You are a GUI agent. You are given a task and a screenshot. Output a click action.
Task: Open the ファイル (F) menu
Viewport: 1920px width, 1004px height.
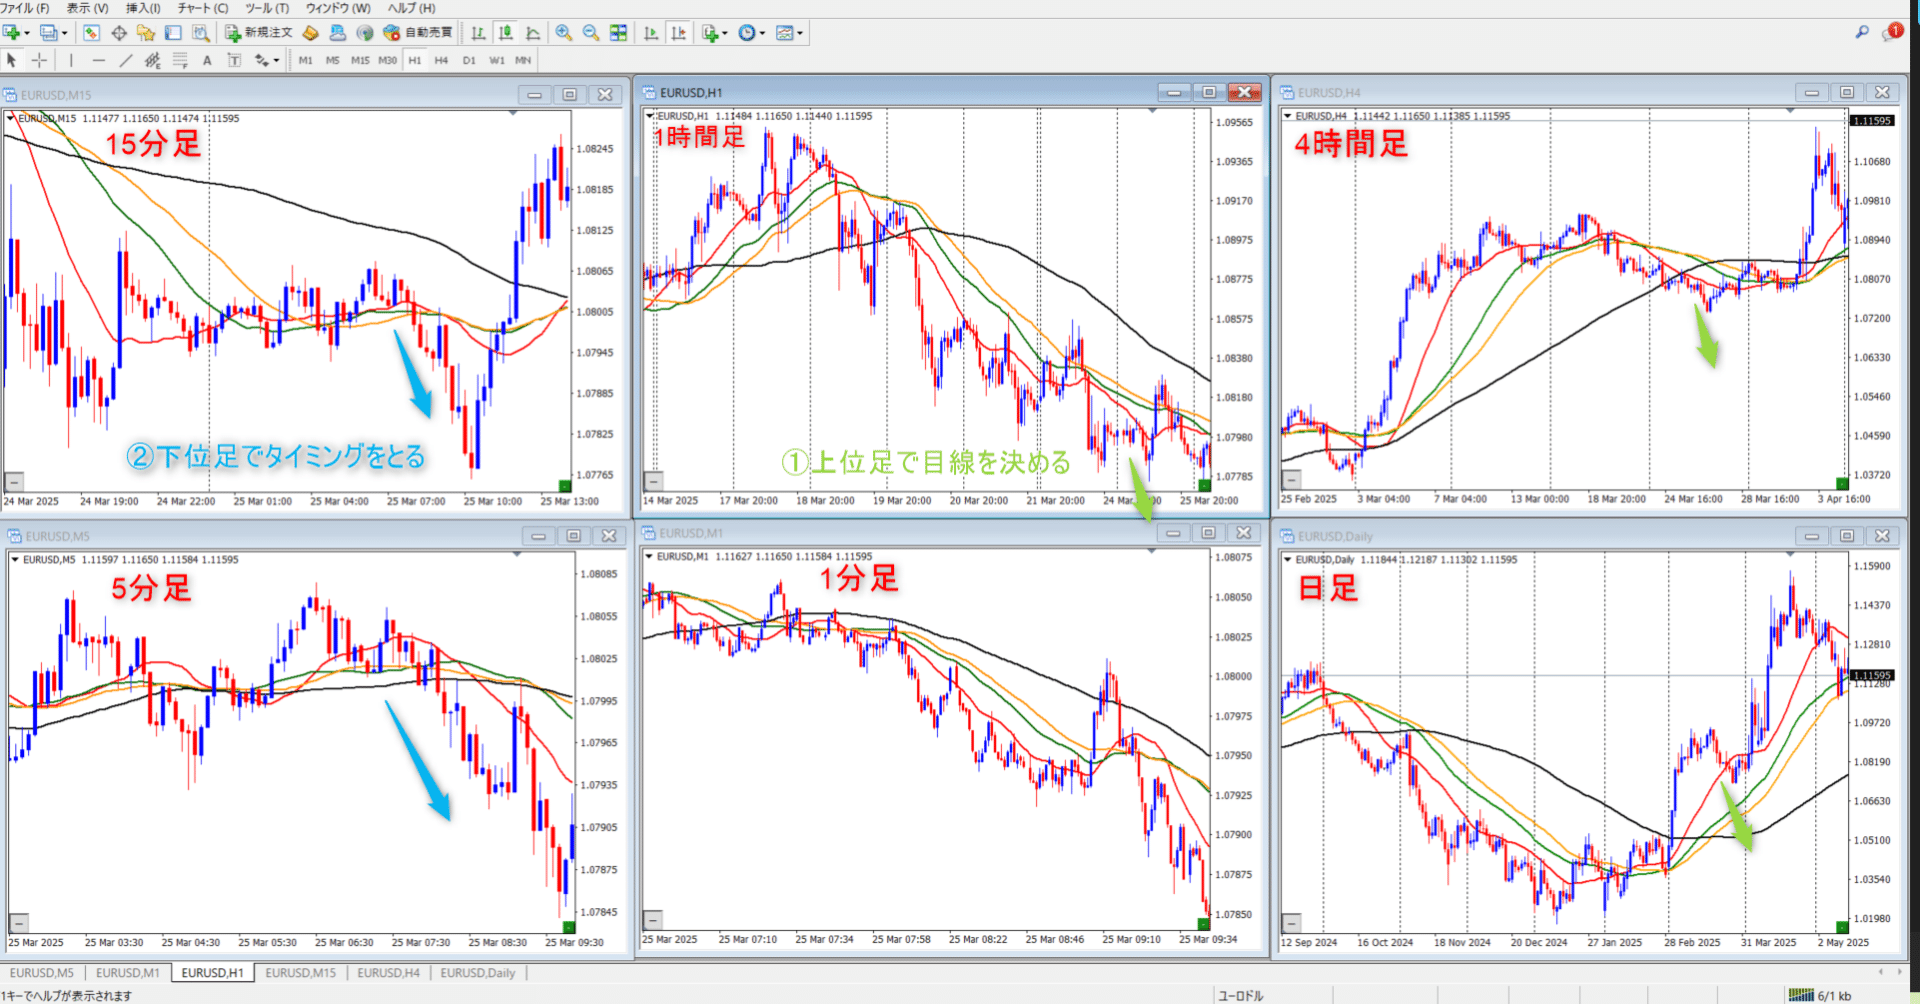tap(25, 8)
